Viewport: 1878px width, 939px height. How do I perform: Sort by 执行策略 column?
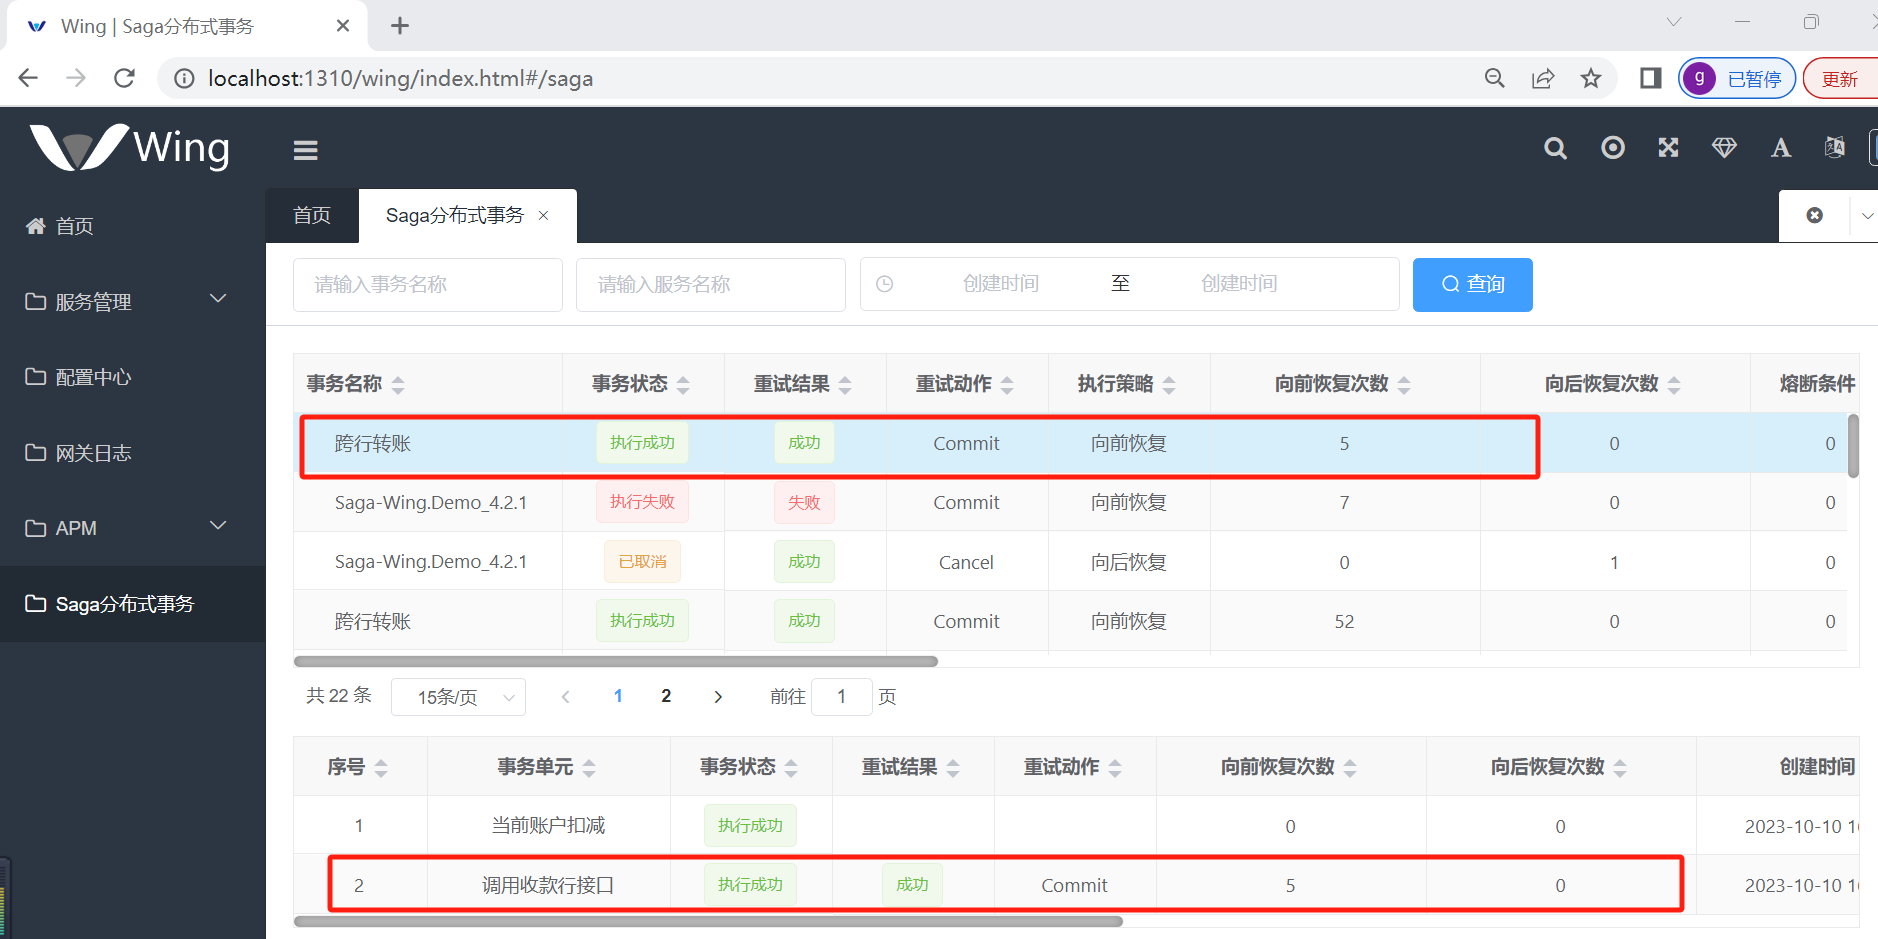click(x=1169, y=385)
